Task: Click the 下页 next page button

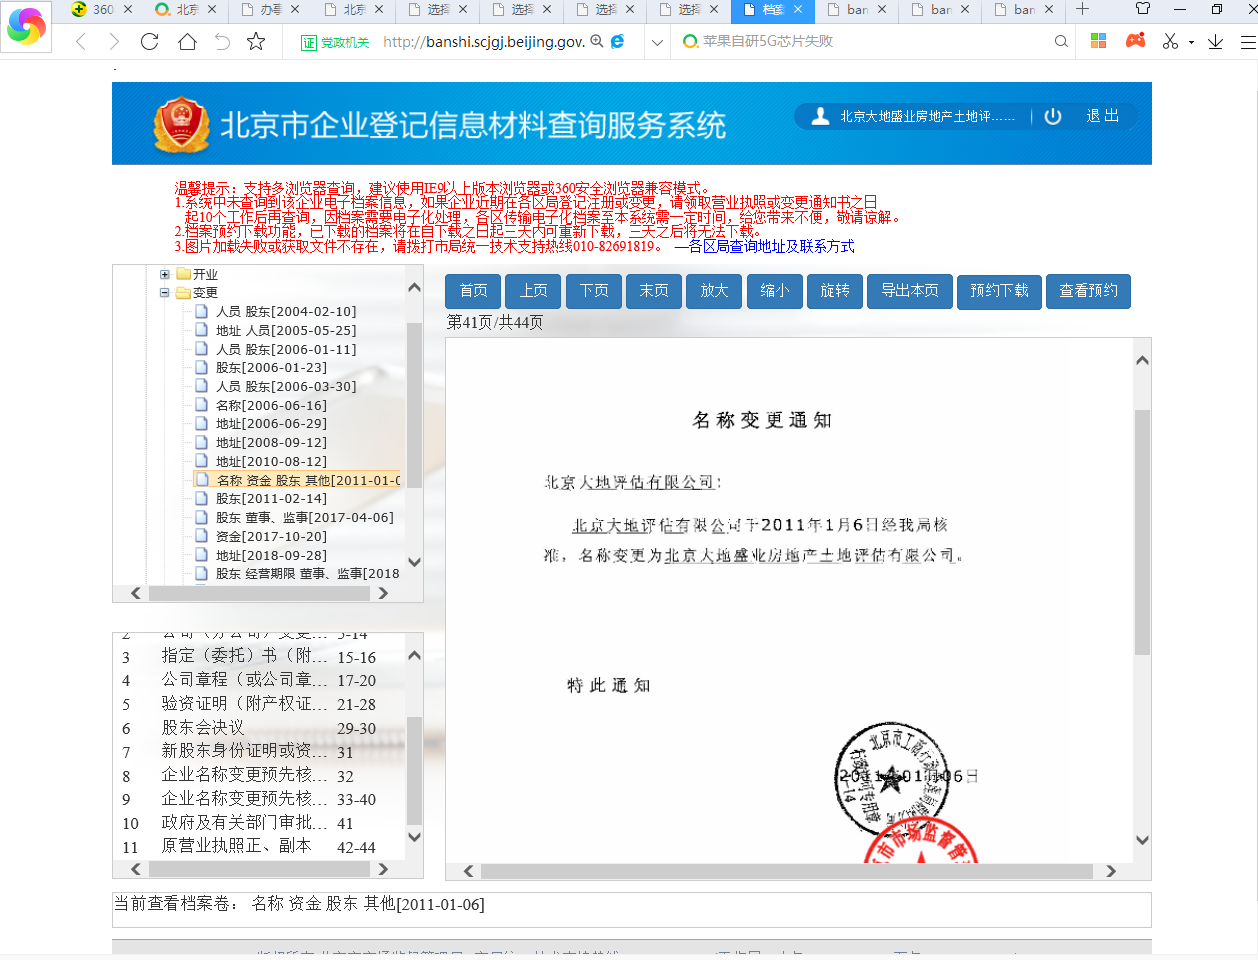Action: 594,291
